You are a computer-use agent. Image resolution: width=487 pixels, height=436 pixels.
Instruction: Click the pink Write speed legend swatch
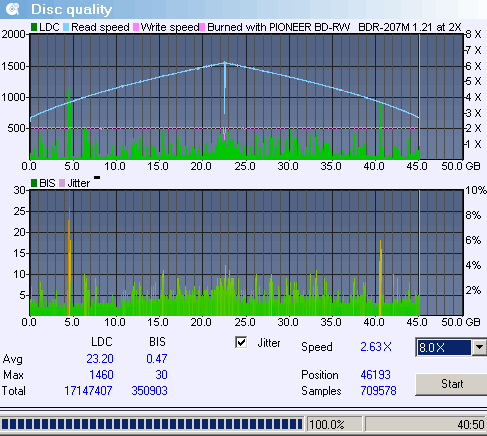136,27
